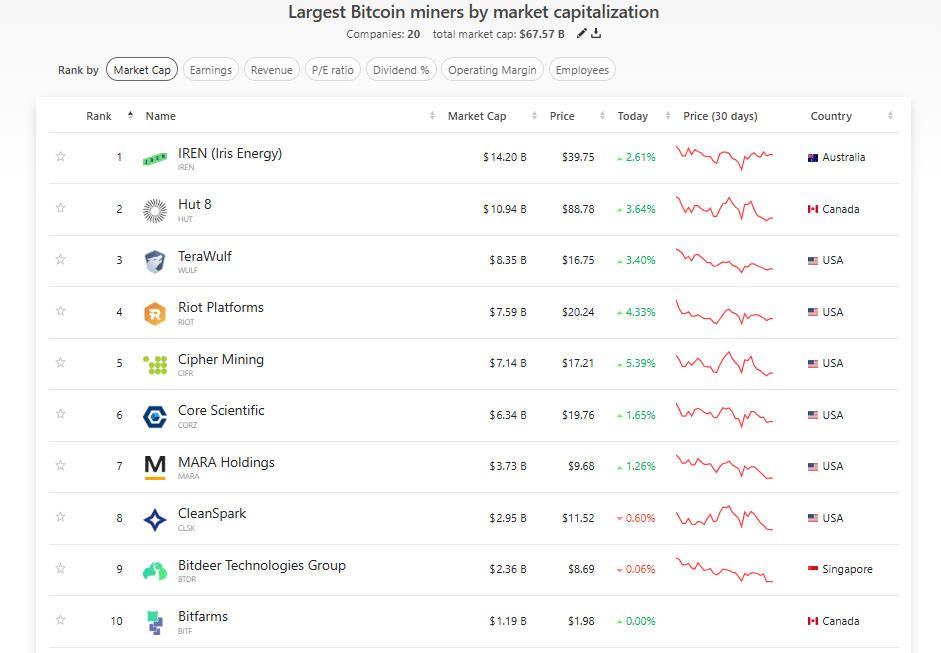941x653 pixels.
Task: Sort the table by Rank column arrows
Action: [x=130, y=115]
